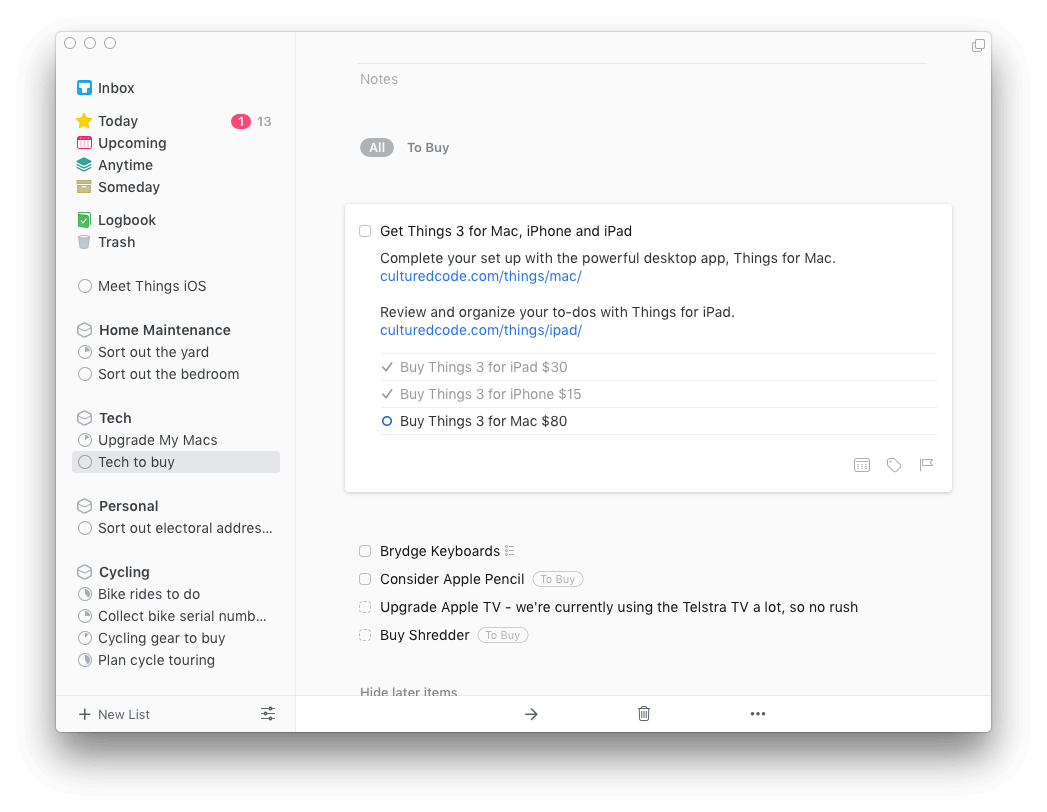Open Cycling gear to buy project
The image size is (1047, 812).
[176, 638]
